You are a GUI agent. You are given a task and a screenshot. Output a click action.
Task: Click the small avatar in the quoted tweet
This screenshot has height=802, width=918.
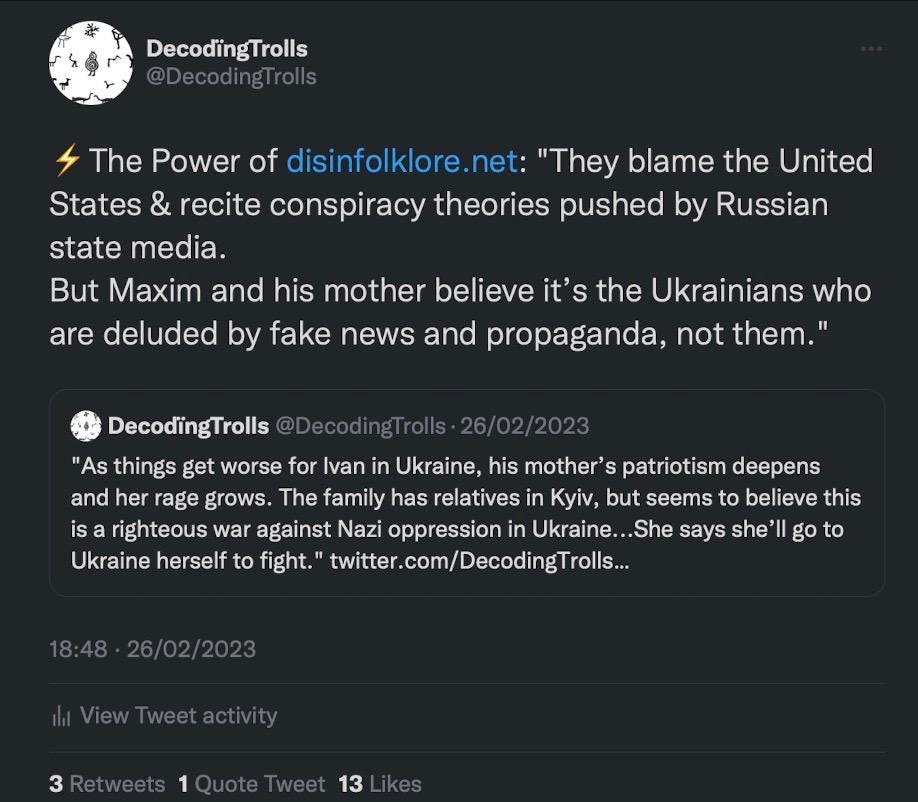tap(87, 426)
